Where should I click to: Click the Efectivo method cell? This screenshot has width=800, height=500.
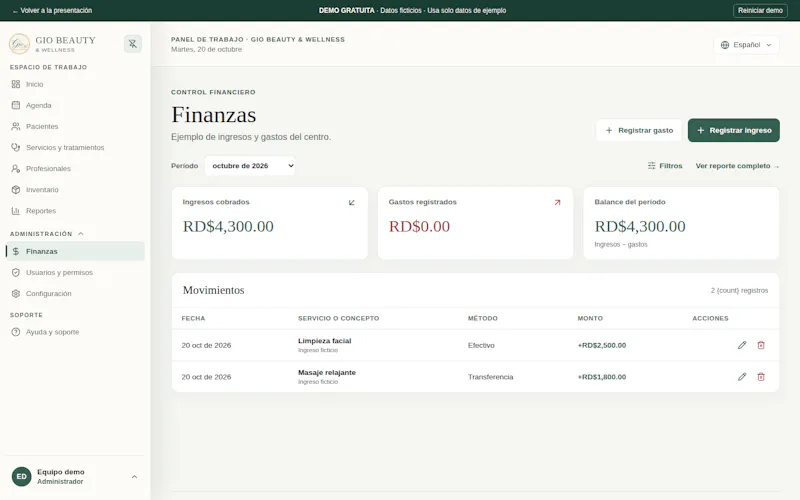[481, 345]
